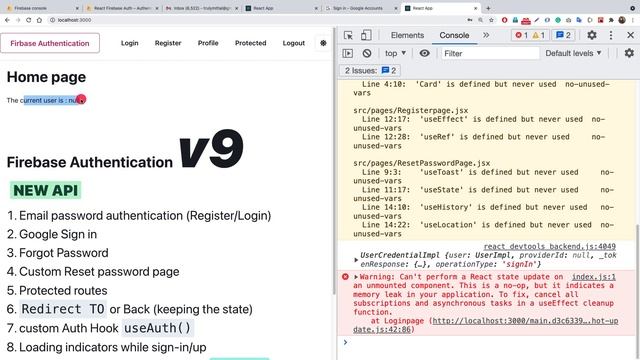This screenshot has height=360, width=640.
Task: Focus the console prompt input line
Action: click(x=490, y=342)
